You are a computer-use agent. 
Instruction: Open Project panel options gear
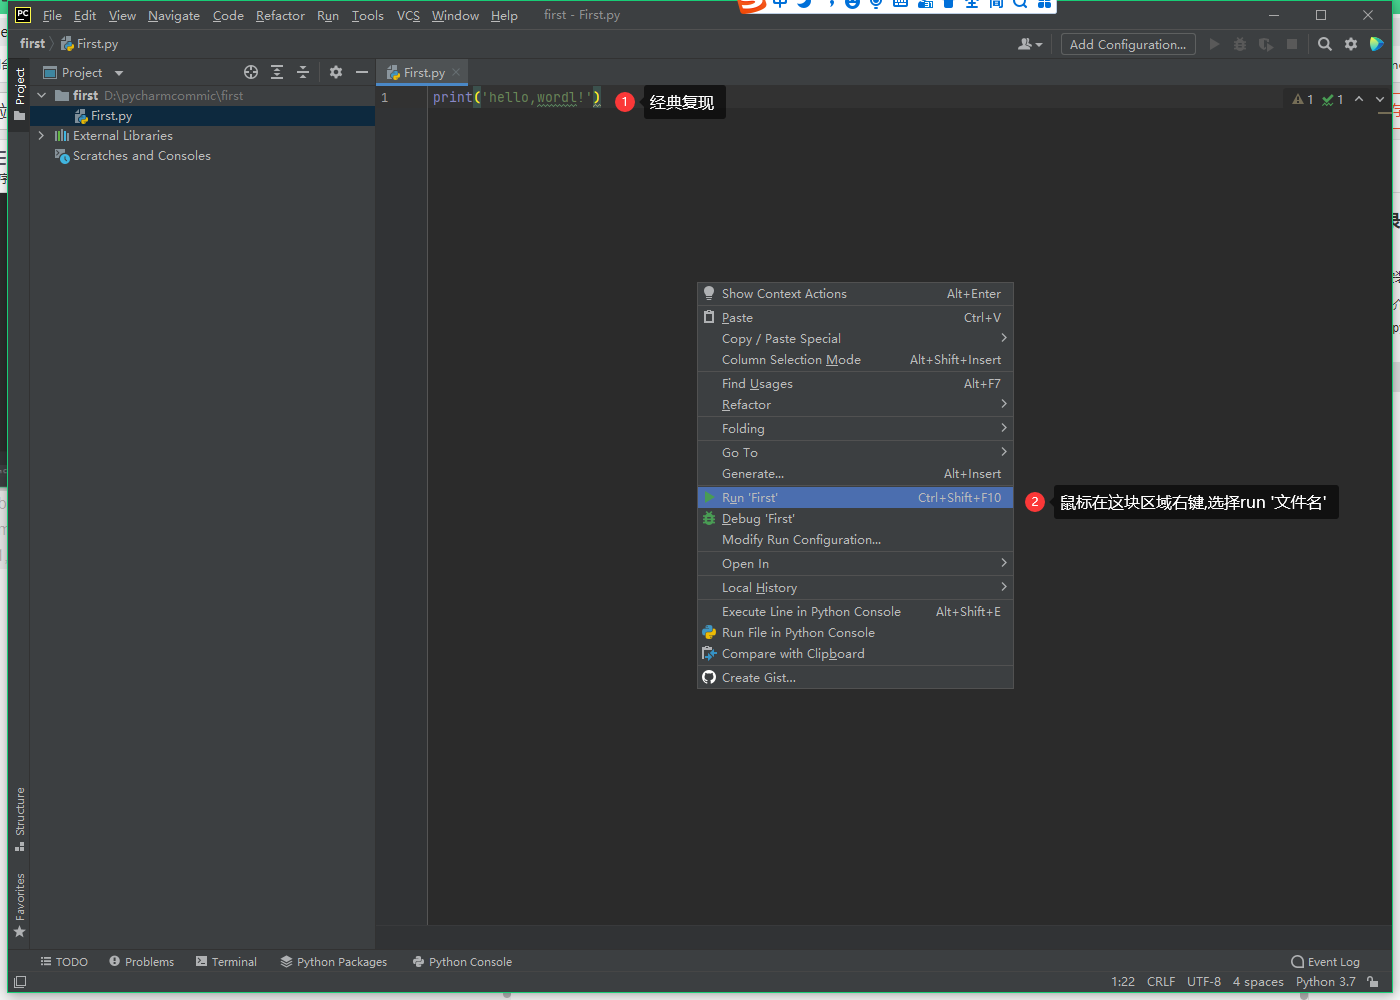[x=336, y=72]
